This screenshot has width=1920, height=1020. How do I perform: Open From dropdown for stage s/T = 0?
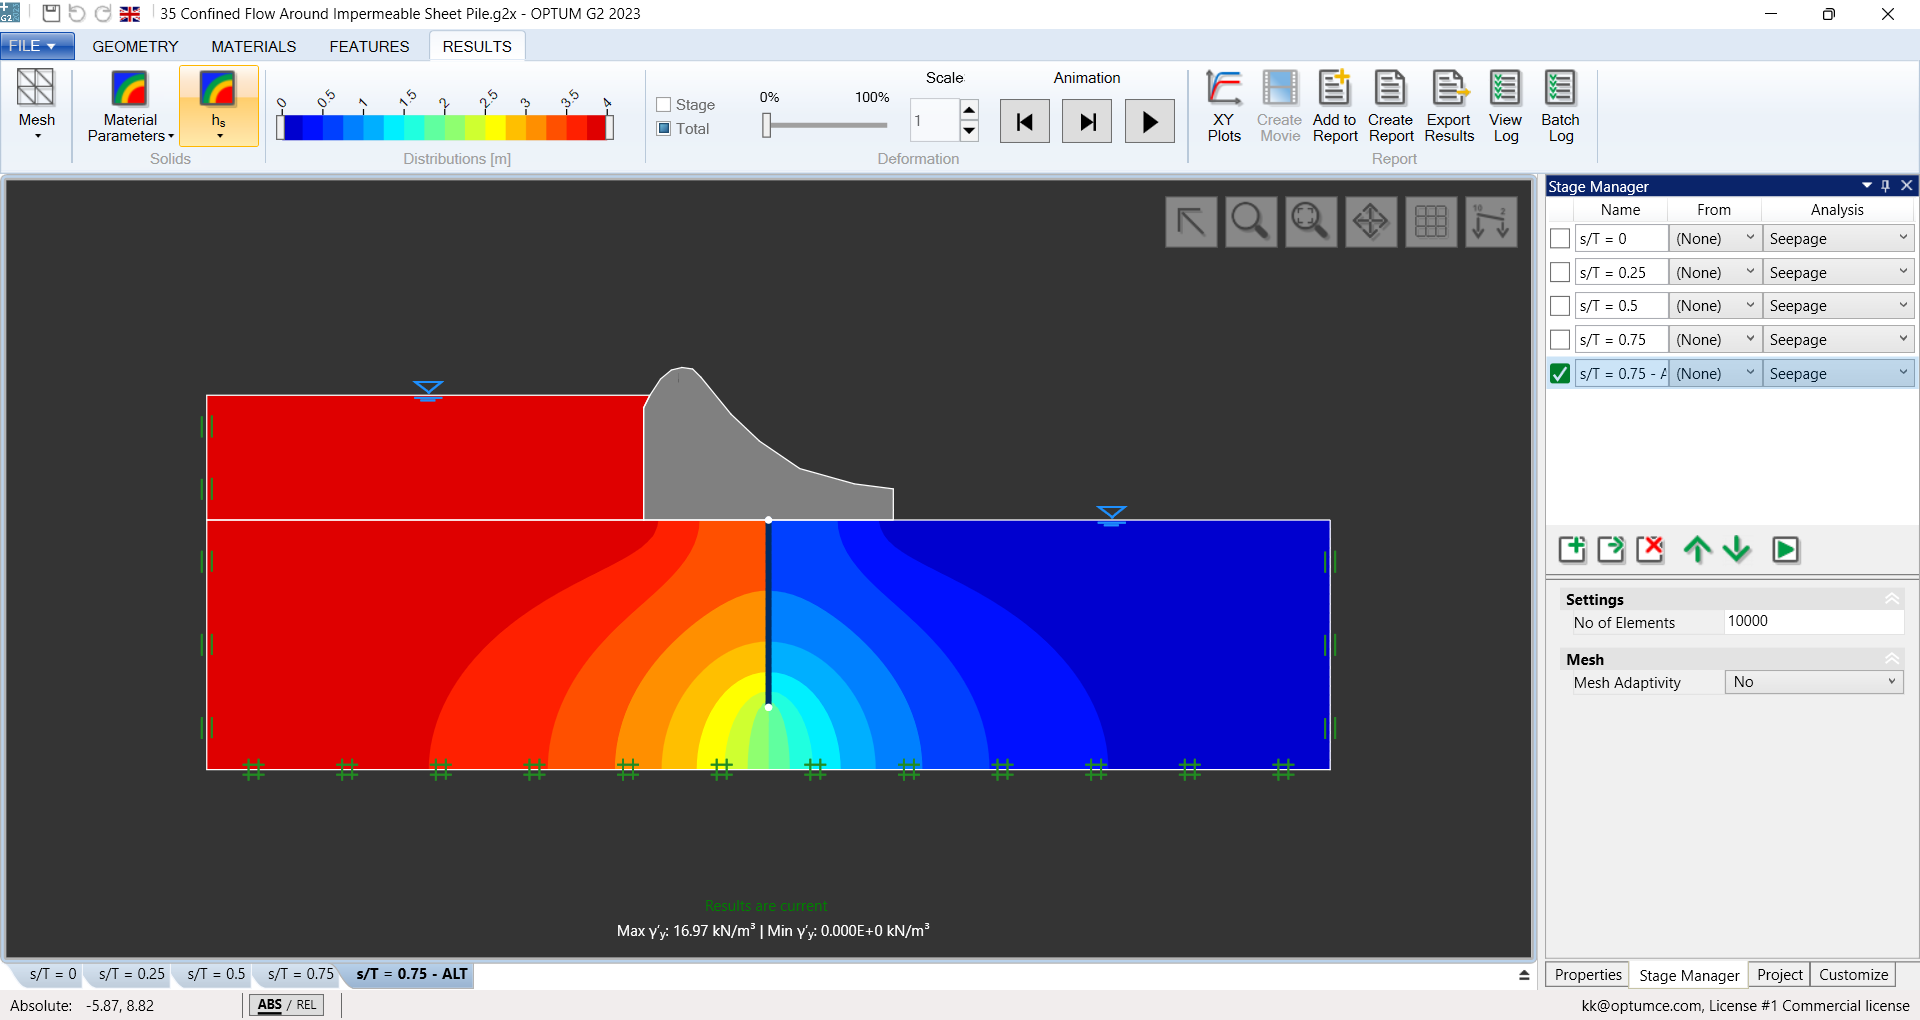(x=1715, y=239)
